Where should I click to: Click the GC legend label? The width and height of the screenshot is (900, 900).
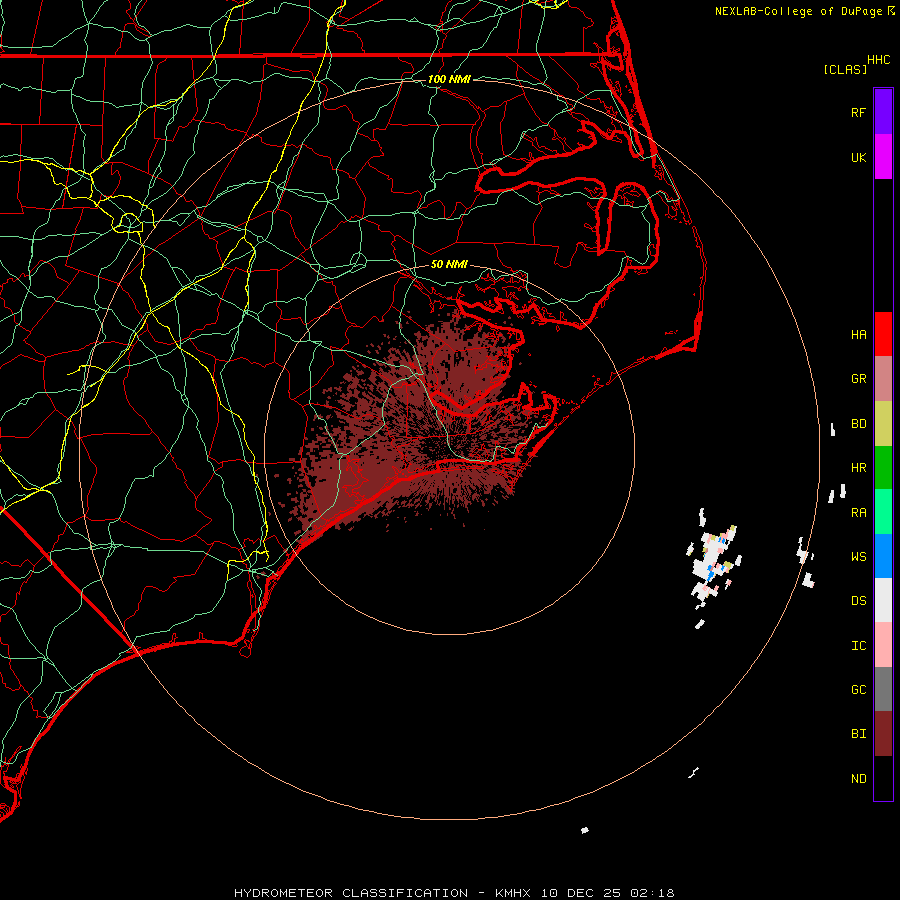click(x=858, y=689)
